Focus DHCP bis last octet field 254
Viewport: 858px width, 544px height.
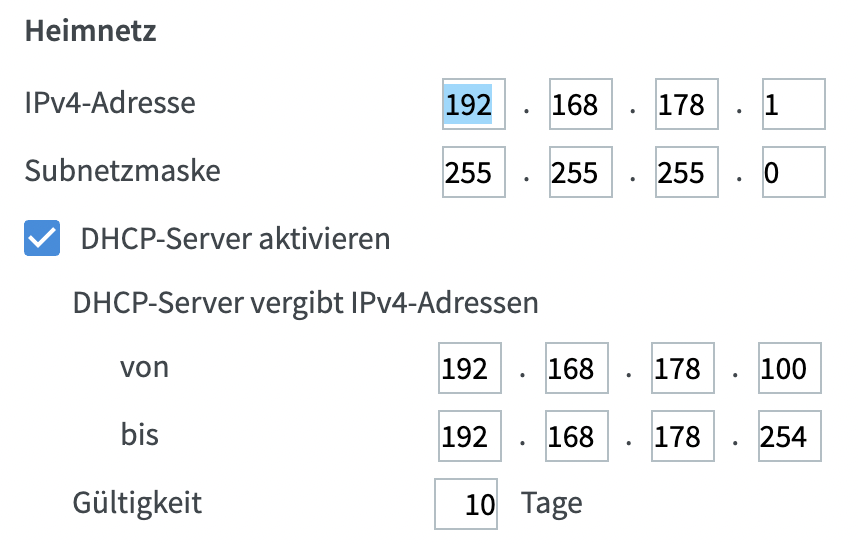(790, 436)
